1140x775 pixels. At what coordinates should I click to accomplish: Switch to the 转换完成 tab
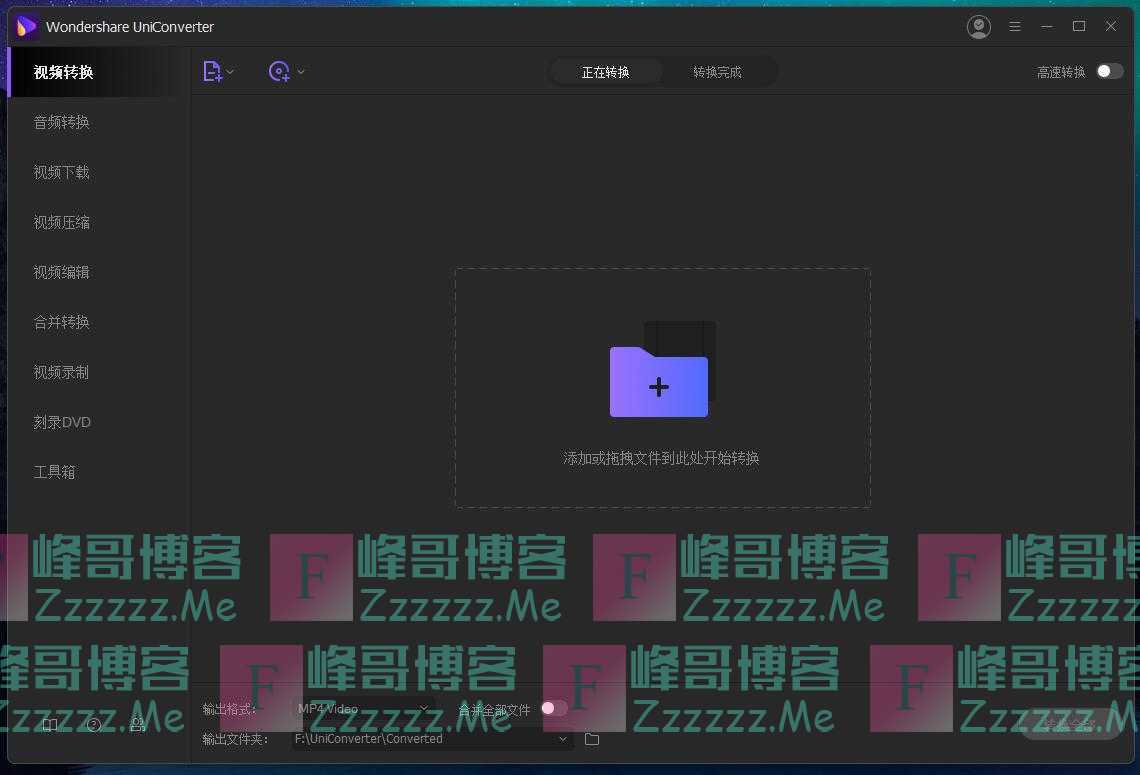point(717,72)
